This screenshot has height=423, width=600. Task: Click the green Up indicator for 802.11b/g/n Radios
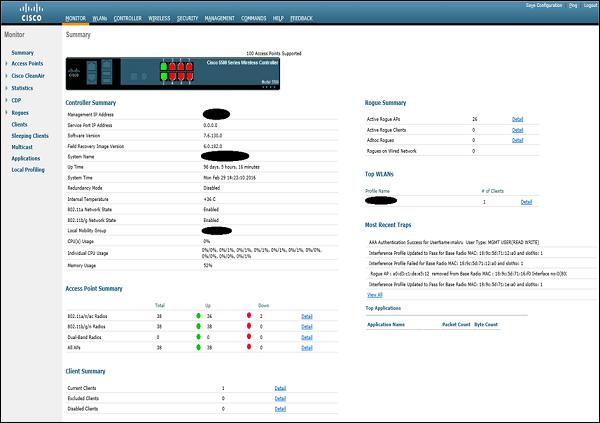click(198, 326)
